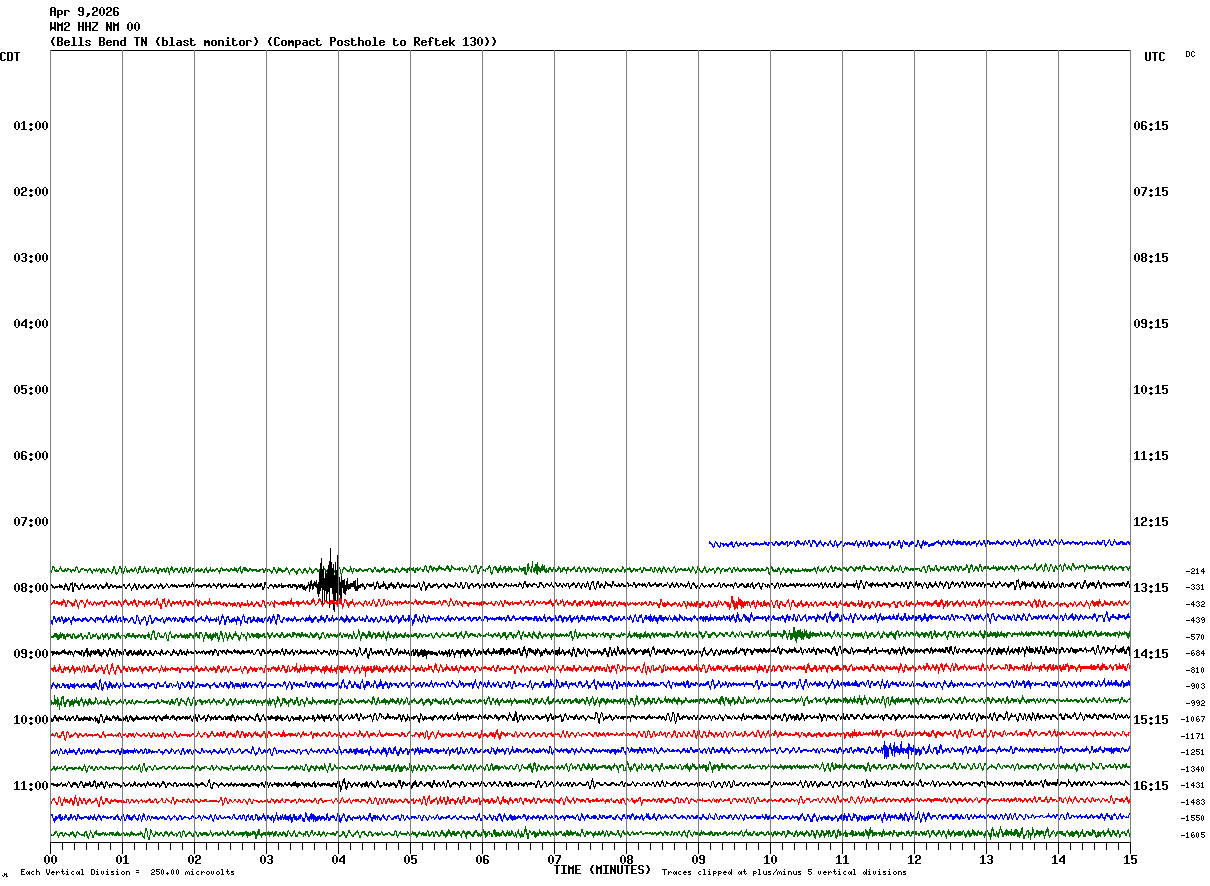Click minute 15 on the time axis
This screenshot has width=1210, height=886.
1130,859
